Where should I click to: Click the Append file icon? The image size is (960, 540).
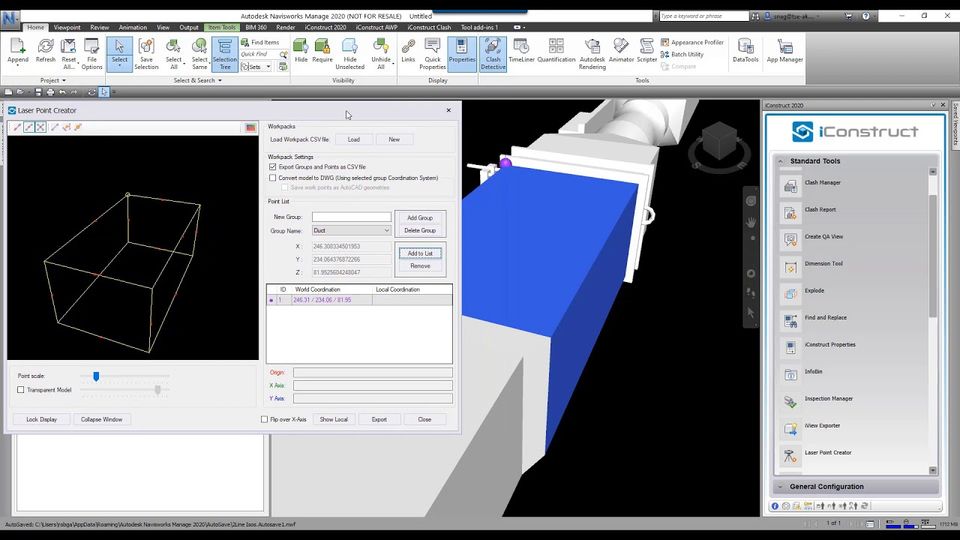click(18, 52)
